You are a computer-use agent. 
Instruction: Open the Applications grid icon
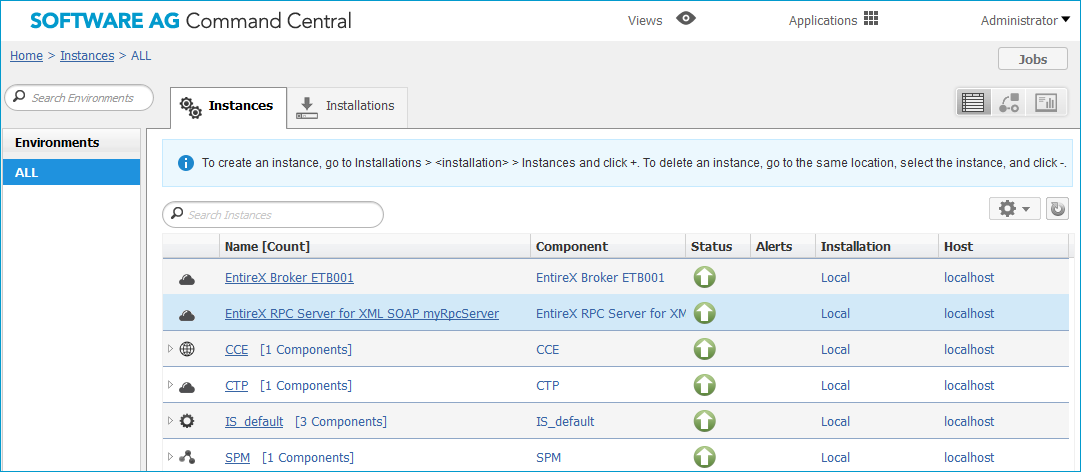[871, 19]
